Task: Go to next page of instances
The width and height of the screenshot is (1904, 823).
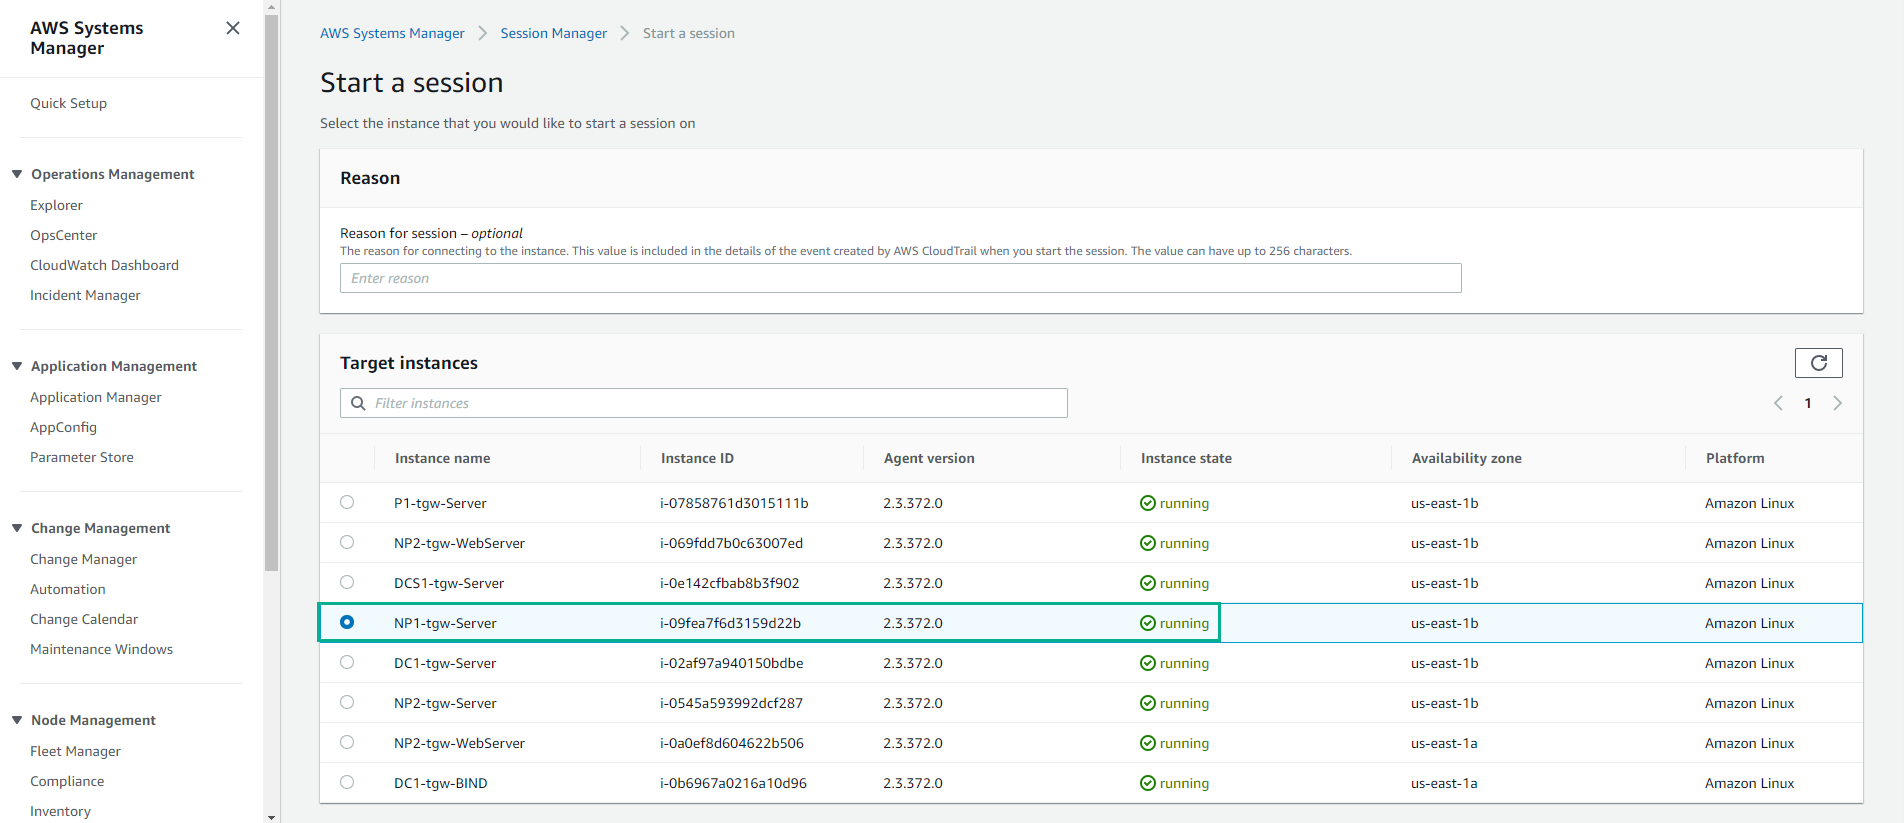Action: point(1837,403)
